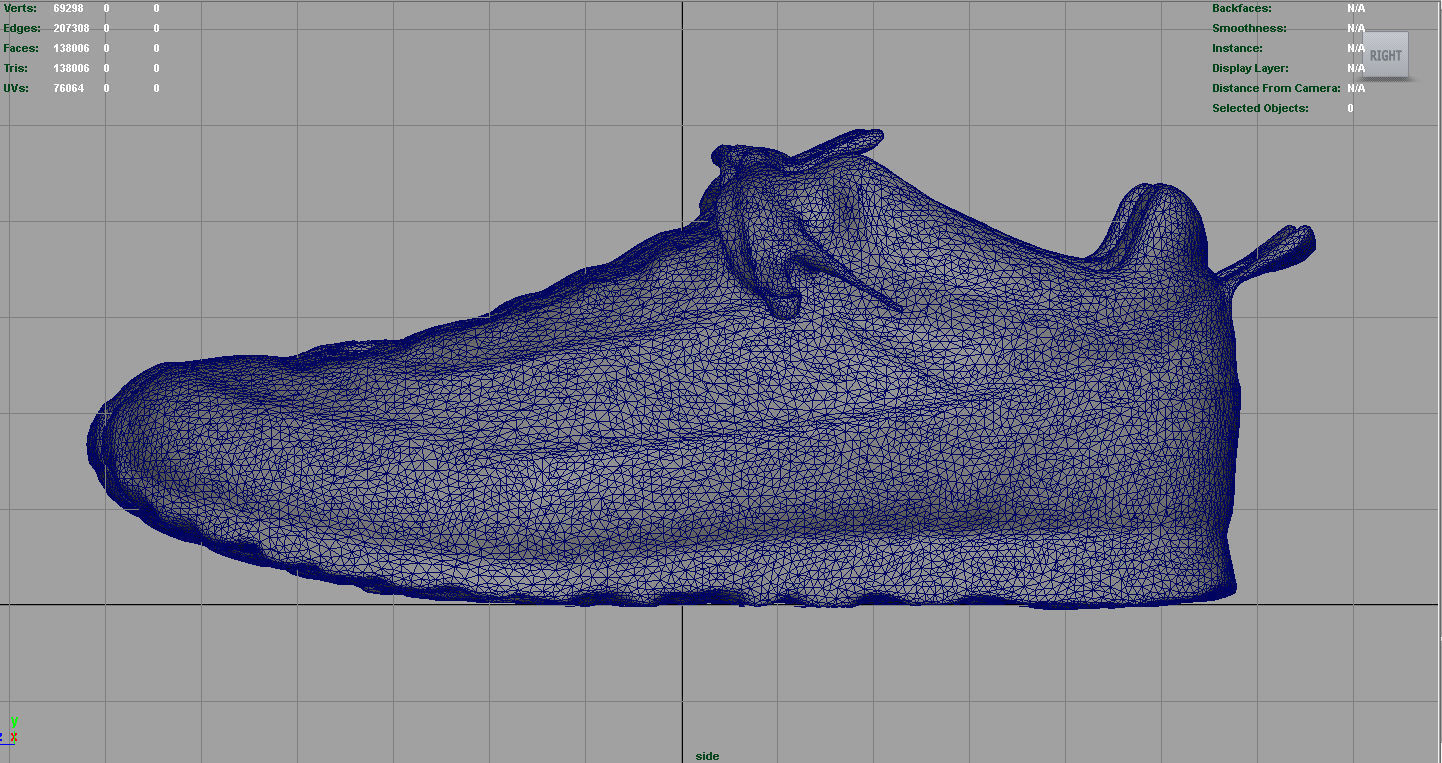Click the edge count value 207308

pyautogui.click(x=71, y=28)
